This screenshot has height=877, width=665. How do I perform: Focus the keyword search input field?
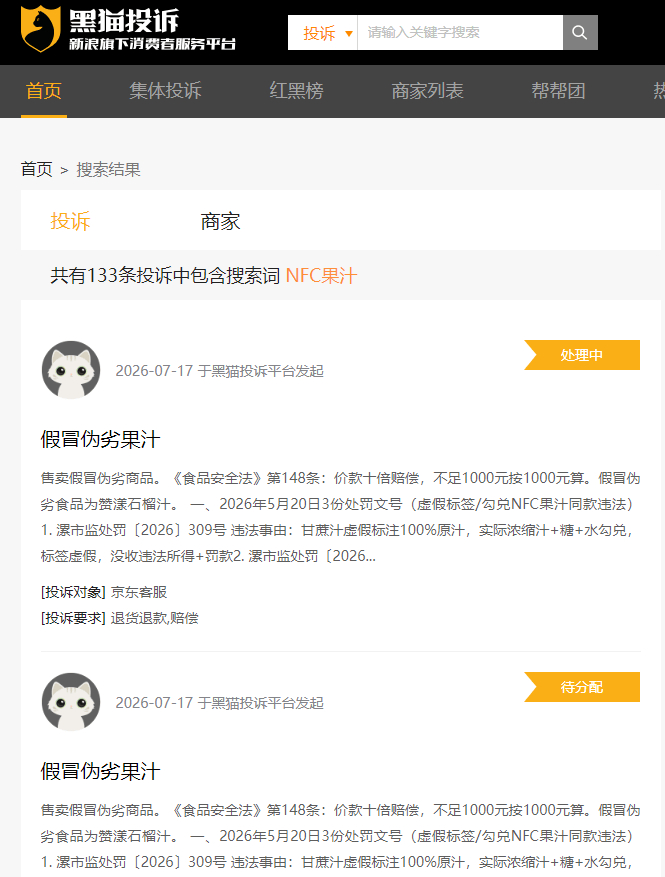[x=460, y=32]
